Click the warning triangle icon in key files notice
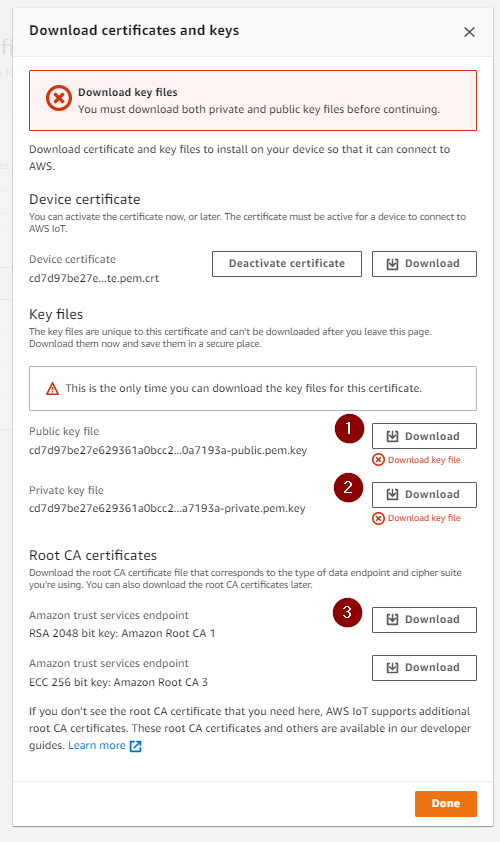 click(x=53, y=388)
